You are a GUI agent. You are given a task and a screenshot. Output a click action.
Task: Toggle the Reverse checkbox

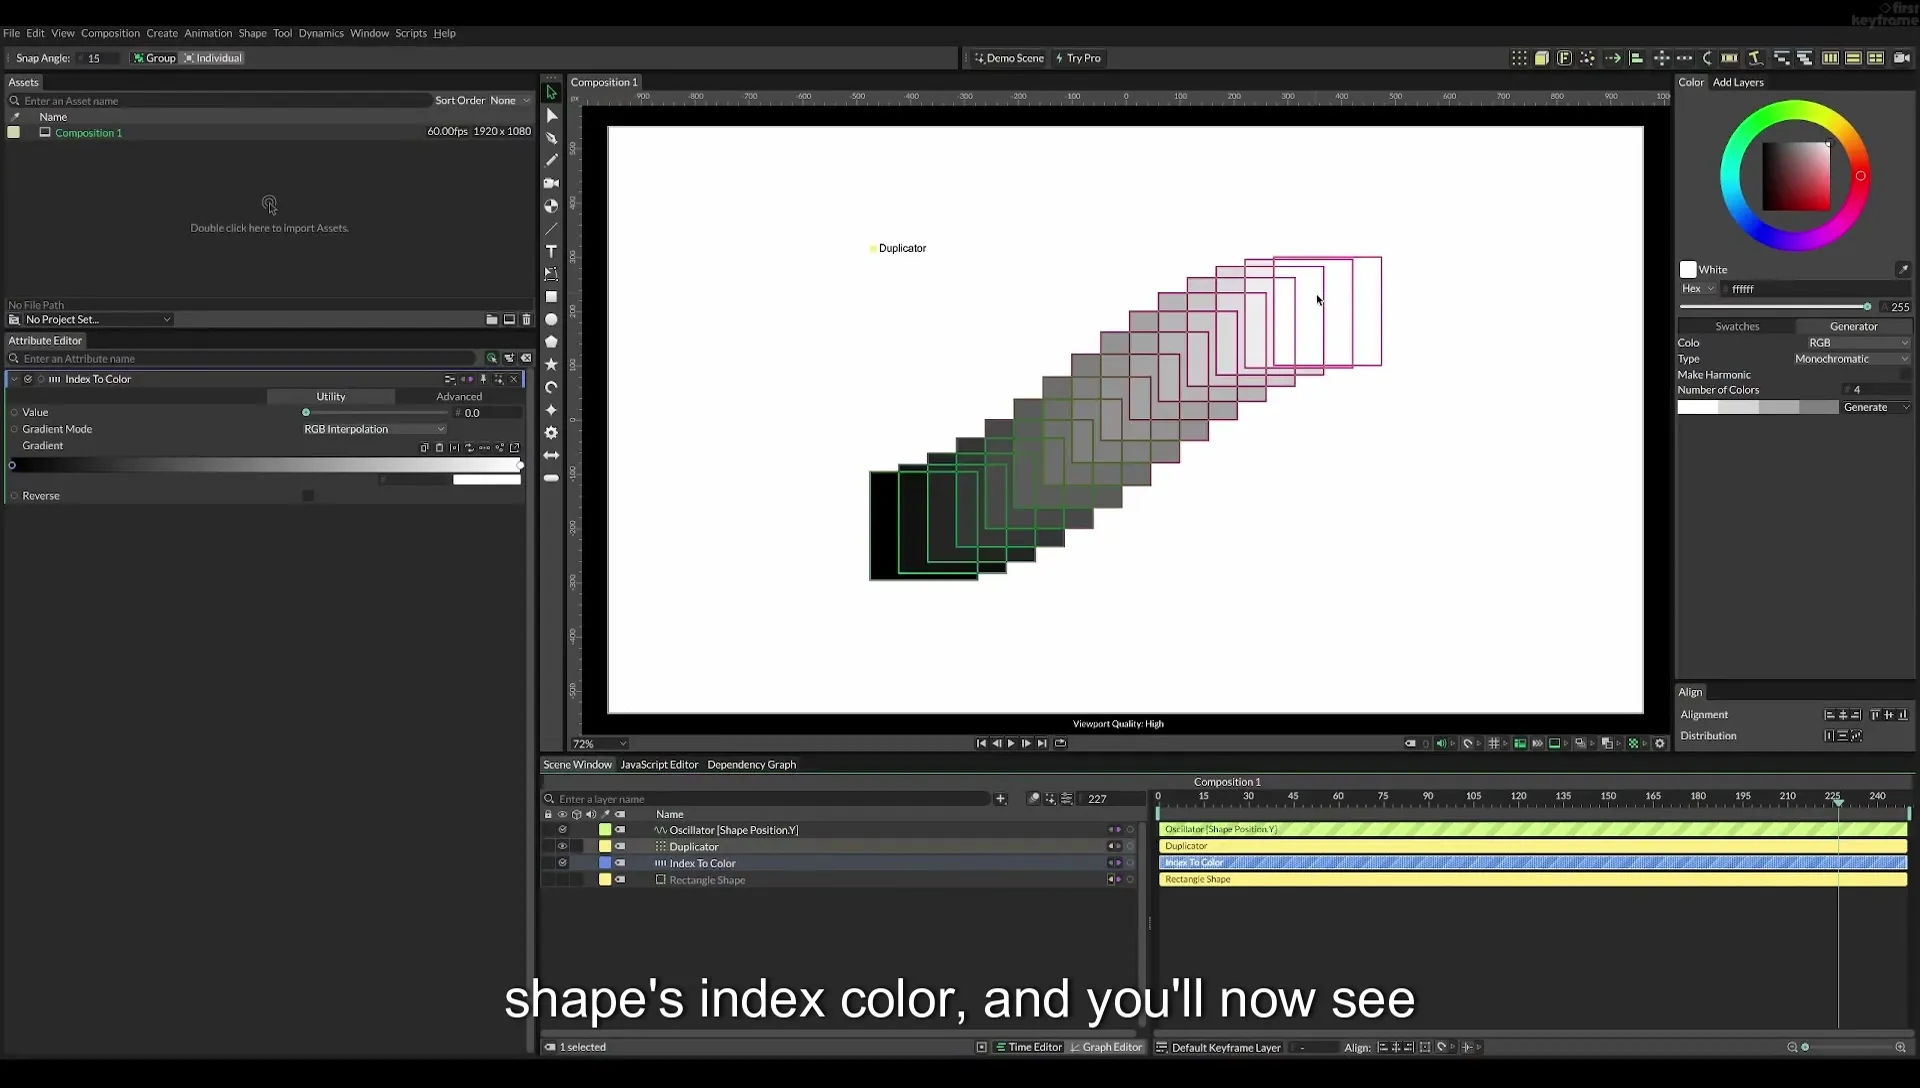(x=308, y=496)
